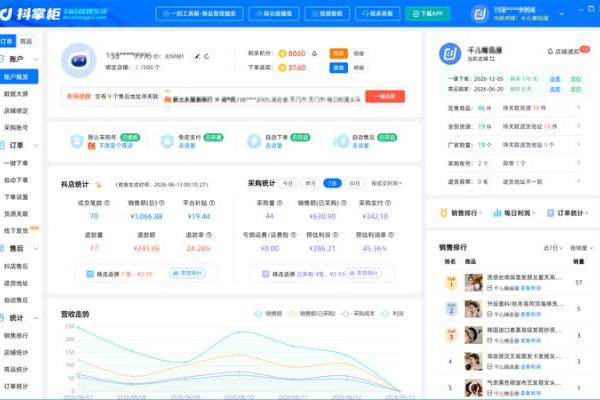Click the large account avatar picture
Image resolution: width=600 pixels, height=400 pixels.
click(79, 60)
